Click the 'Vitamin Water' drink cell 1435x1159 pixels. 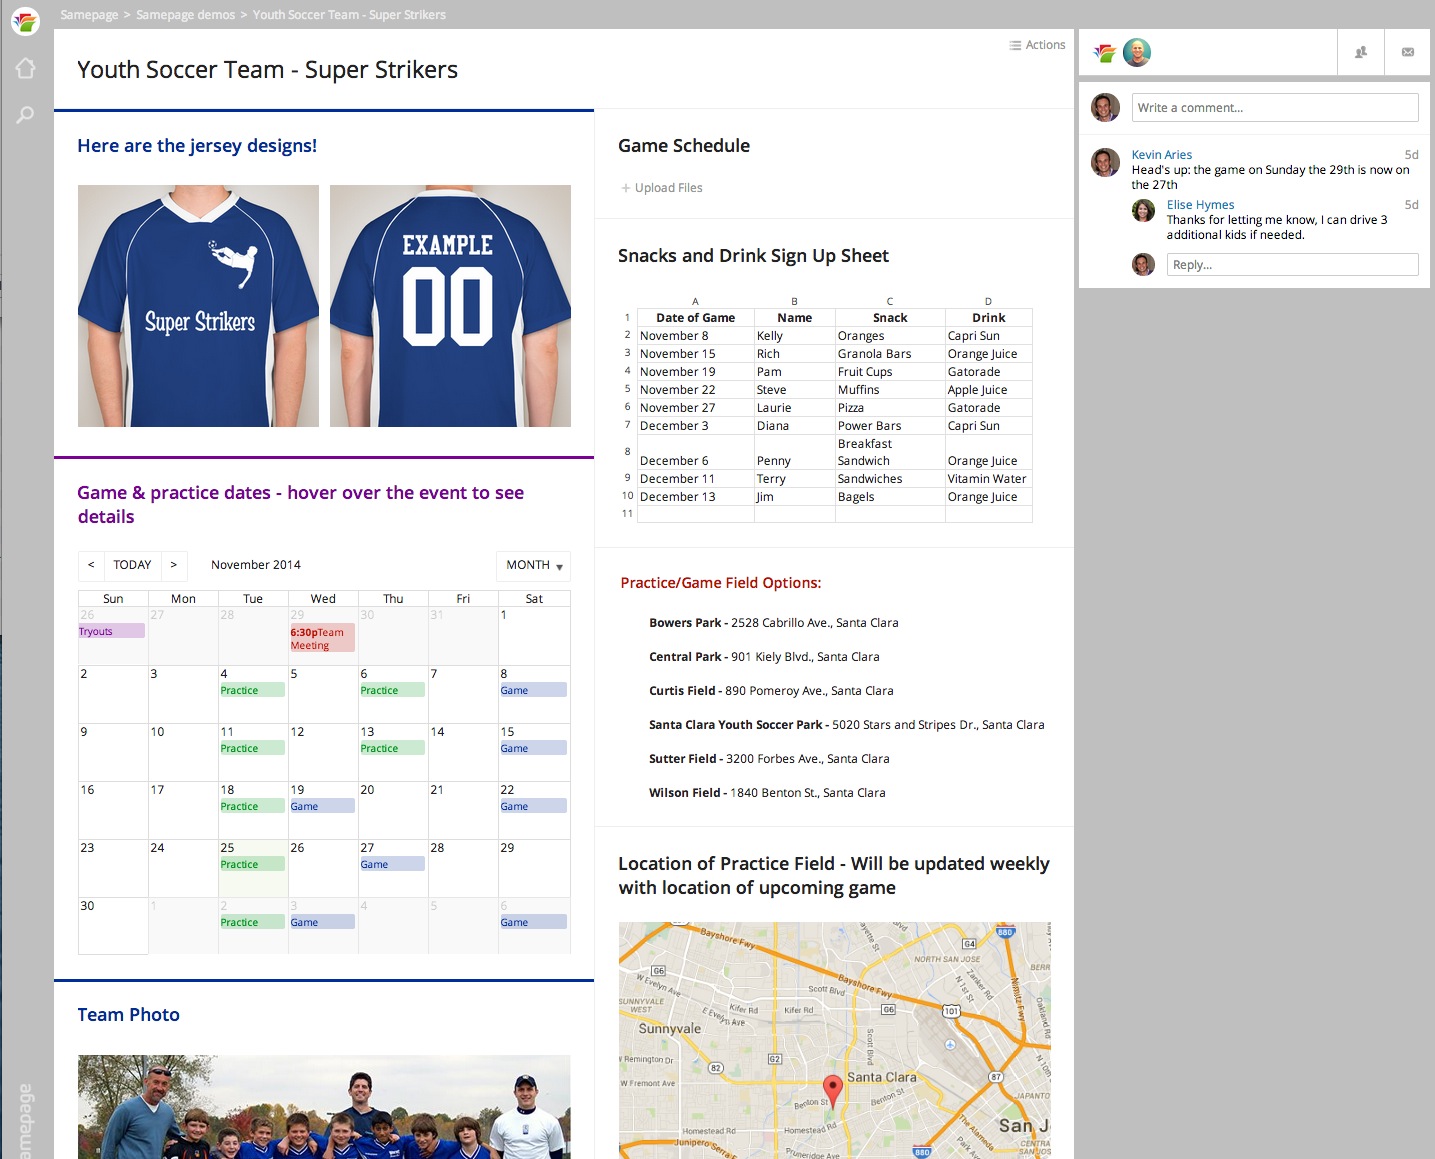pyautogui.click(x=988, y=479)
